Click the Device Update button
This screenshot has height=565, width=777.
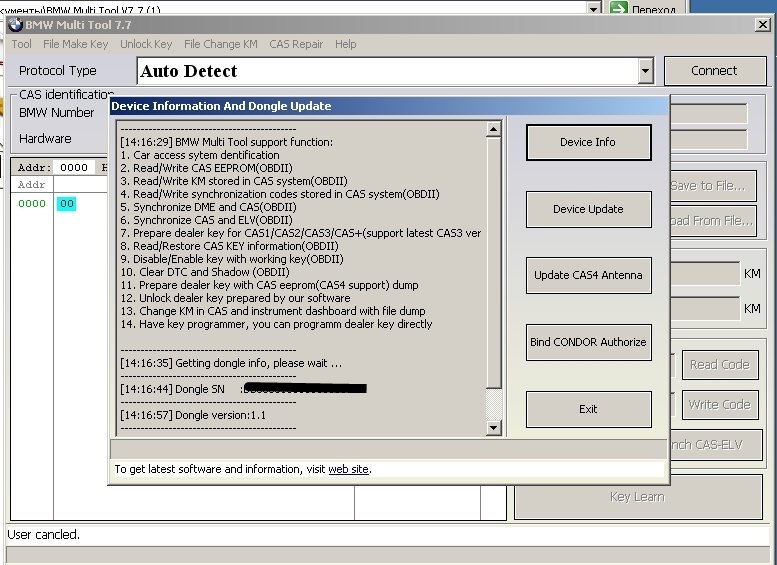(x=588, y=209)
